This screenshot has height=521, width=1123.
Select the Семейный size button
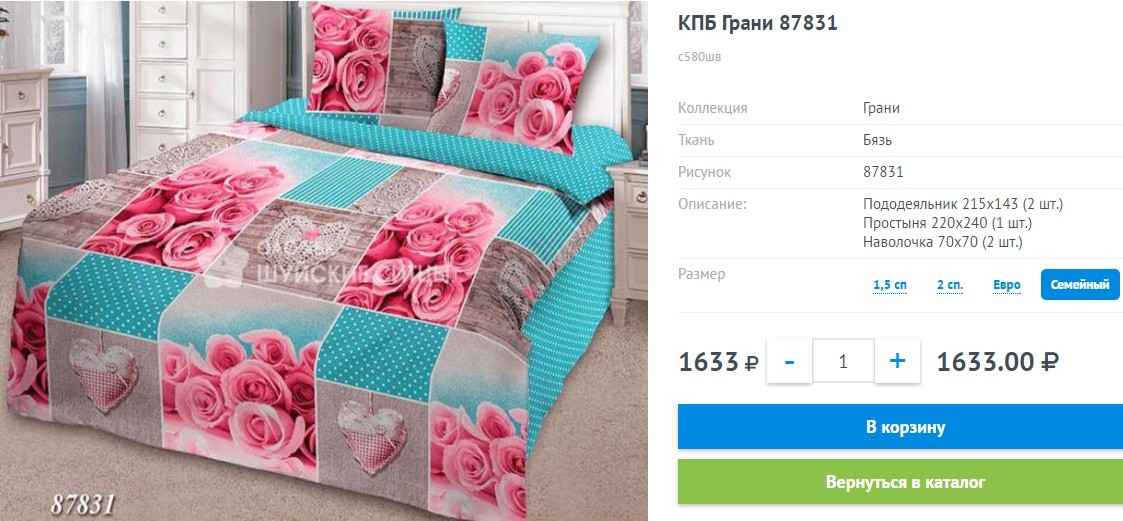pyautogui.click(x=1079, y=285)
